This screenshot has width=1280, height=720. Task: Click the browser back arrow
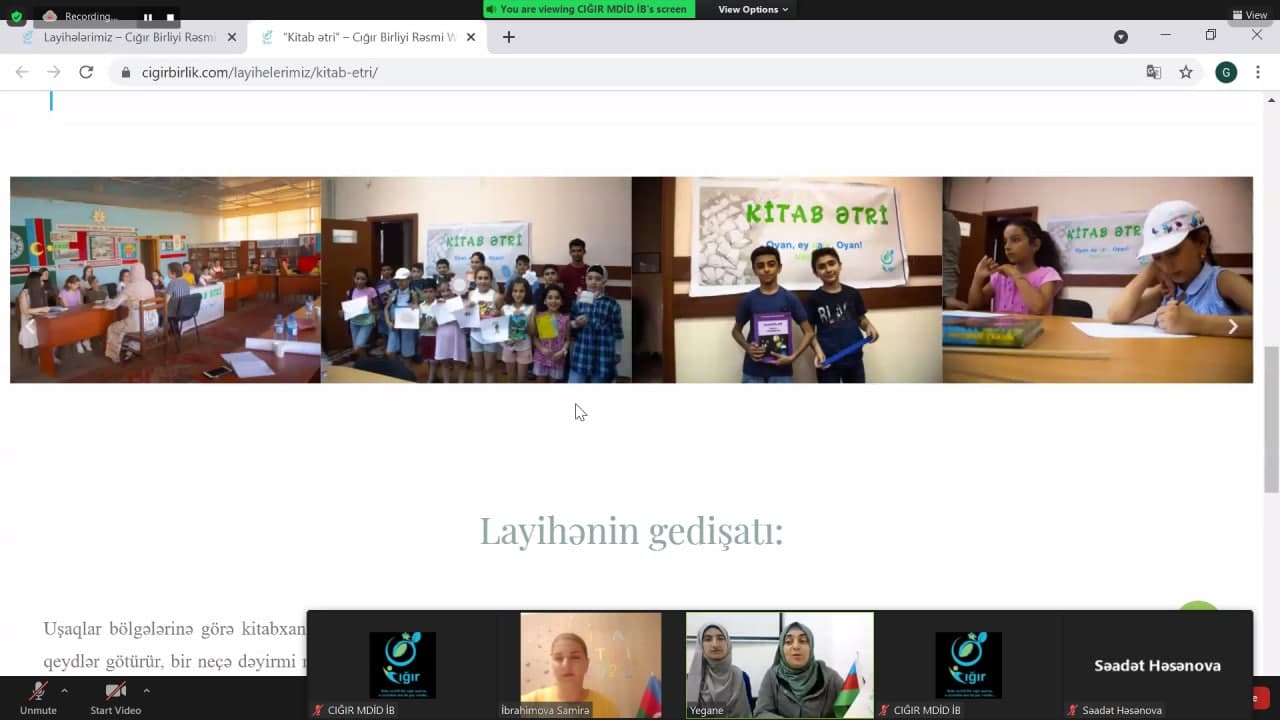(x=22, y=72)
